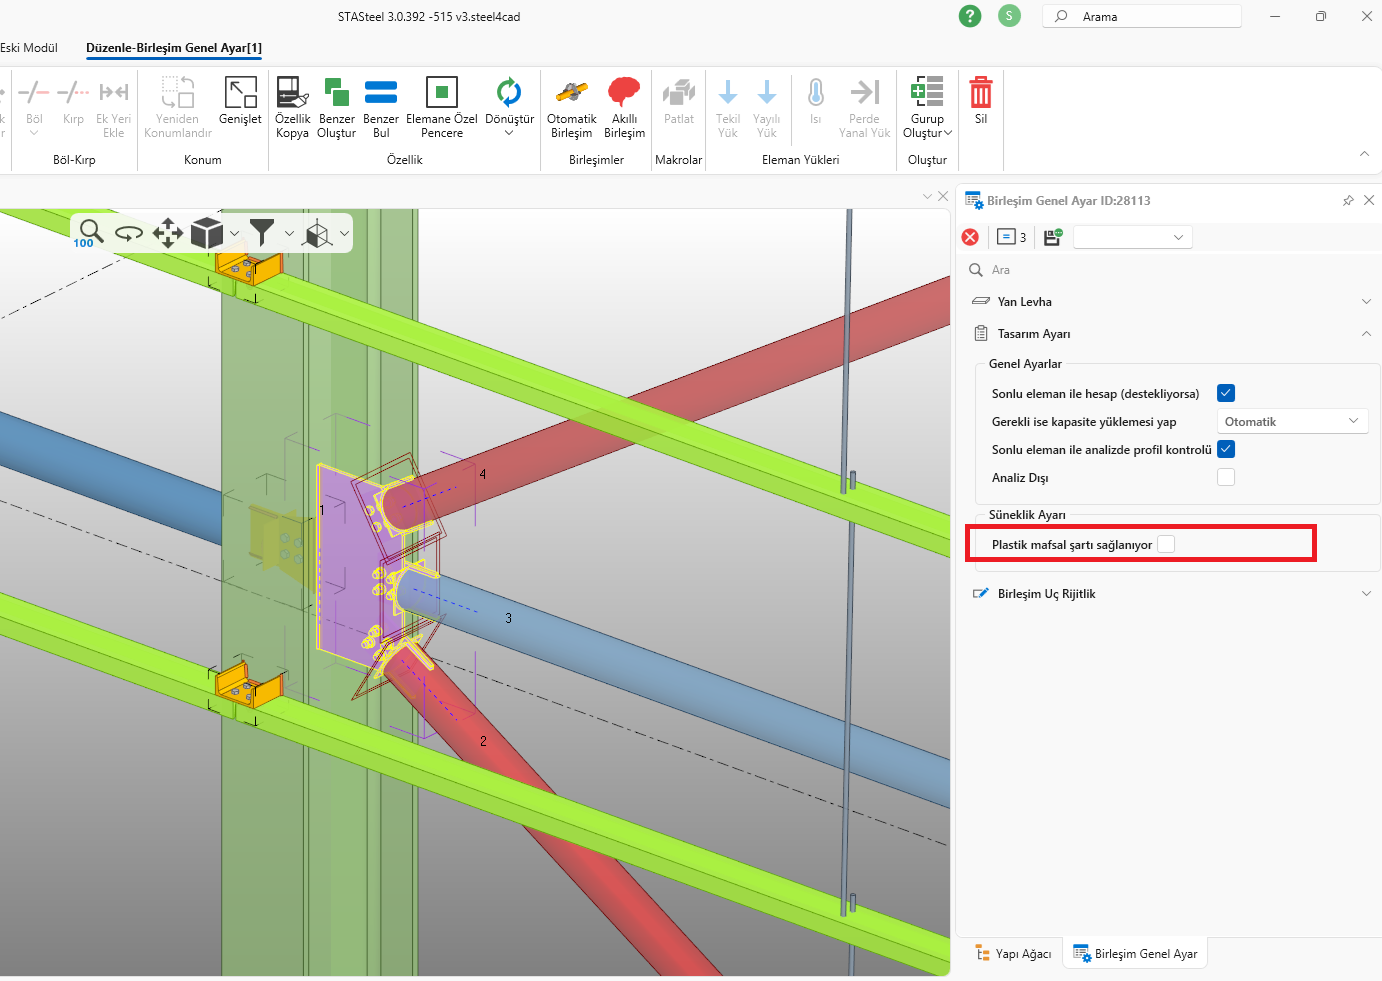Uncheck Sonlu eleman ile hesap checkbox
Image resolution: width=1382 pixels, height=981 pixels.
pyautogui.click(x=1226, y=393)
